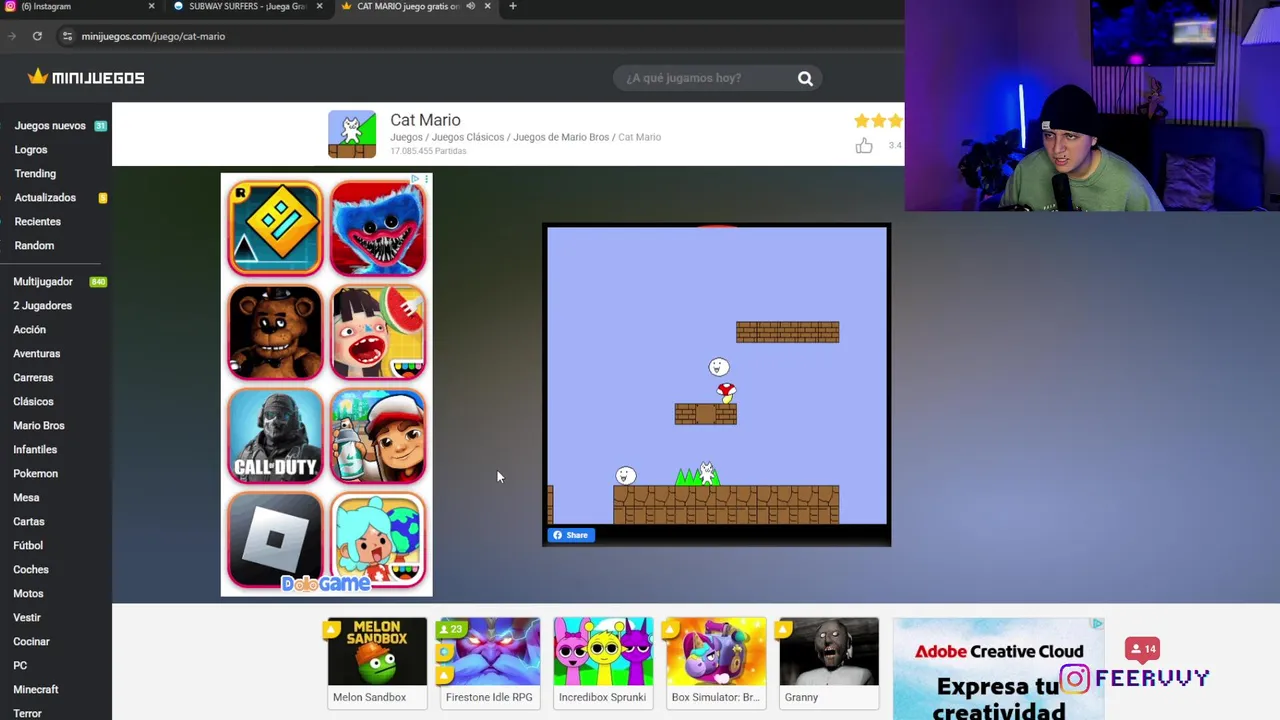The height and width of the screenshot is (720, 1280).
Task: Click Juegos de Mario Bros breadcrumb
Action: point(561,137)
